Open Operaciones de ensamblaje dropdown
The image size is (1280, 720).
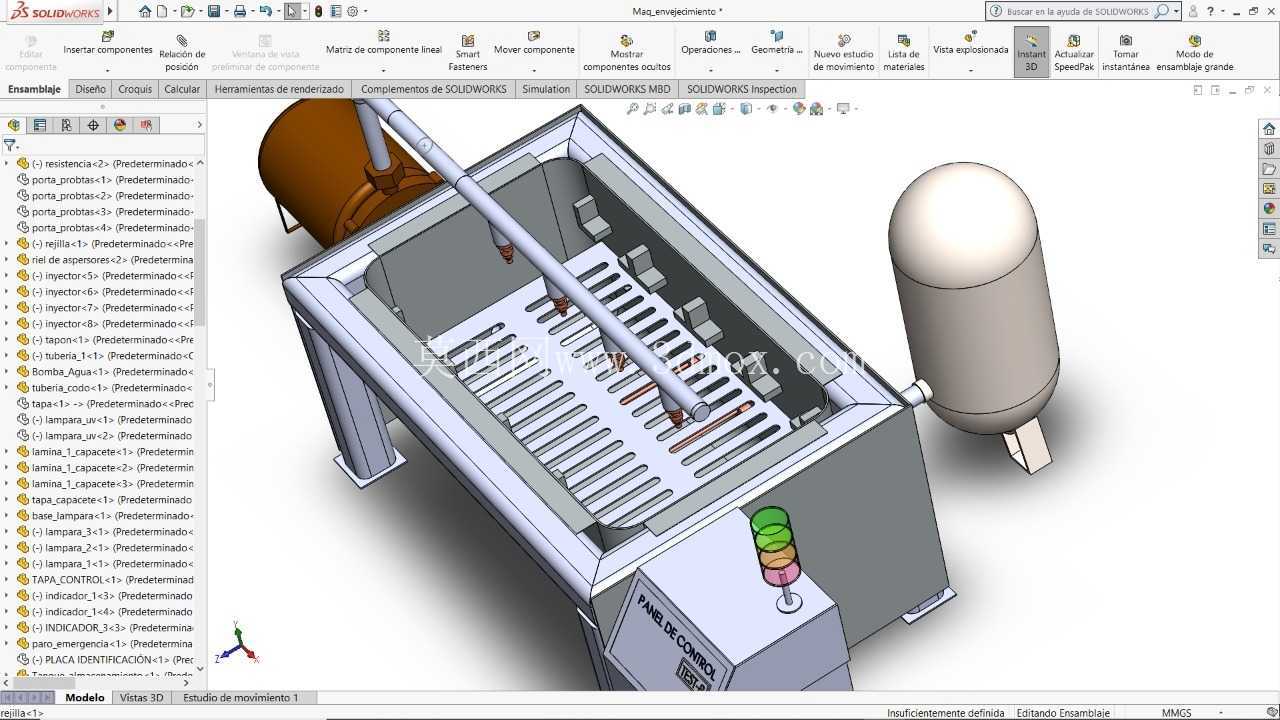[x=711, y=71]
